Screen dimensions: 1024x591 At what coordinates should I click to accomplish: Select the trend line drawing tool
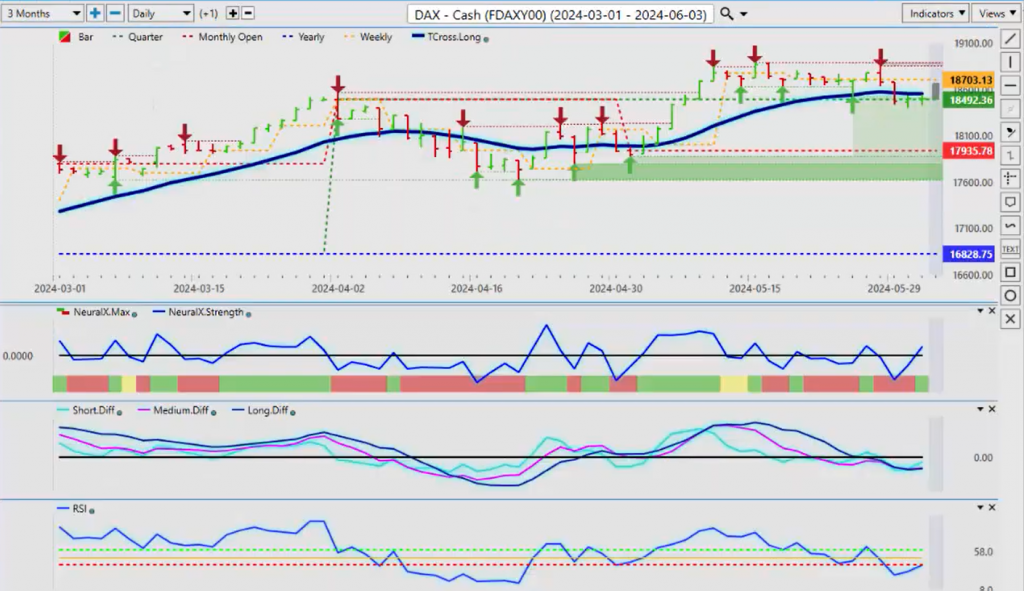(x=1009, y=40)
